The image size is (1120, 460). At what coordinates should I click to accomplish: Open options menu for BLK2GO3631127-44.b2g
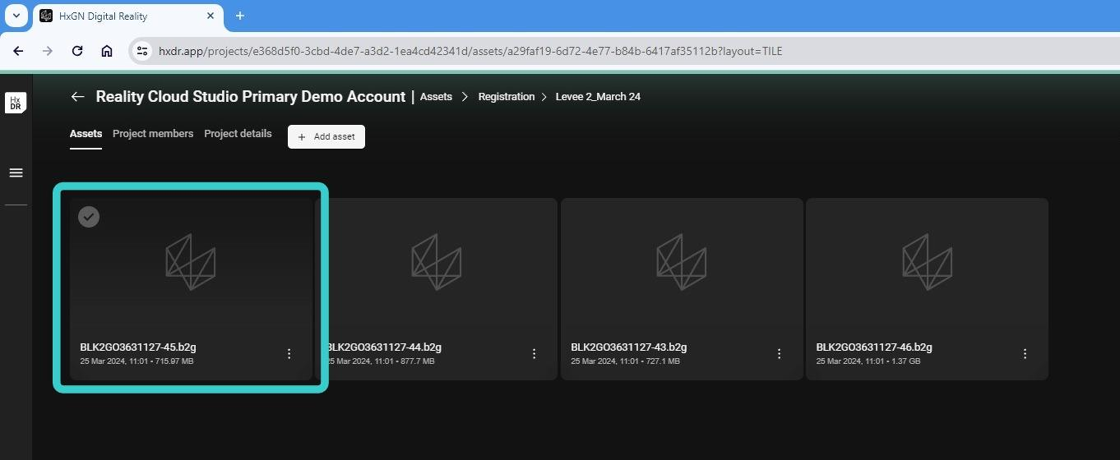[534, 354]
